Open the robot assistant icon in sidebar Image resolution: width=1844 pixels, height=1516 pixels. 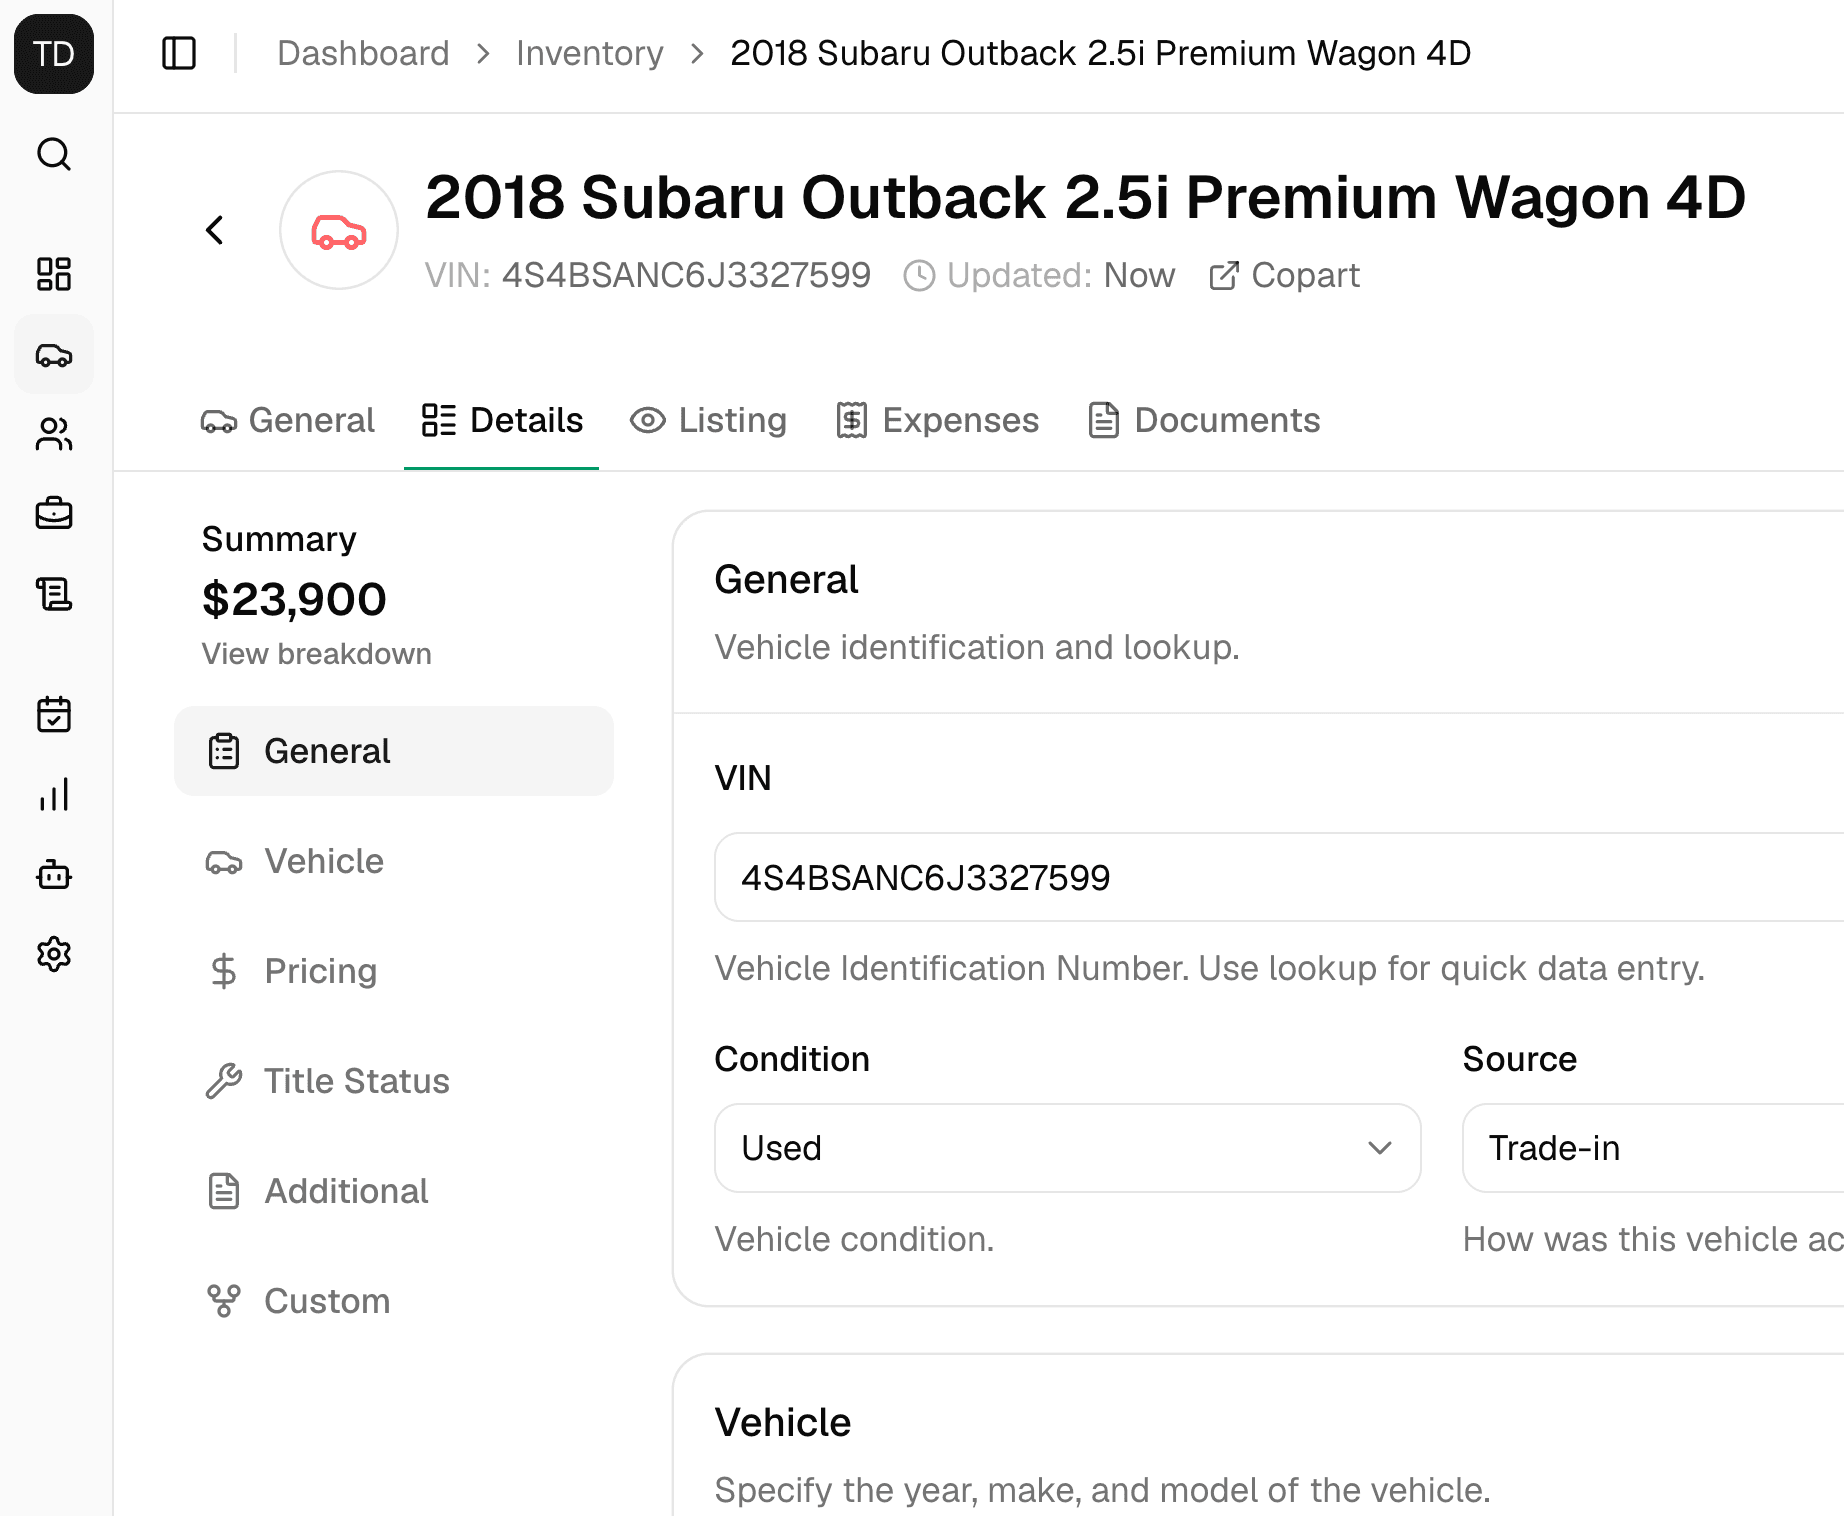54,875
